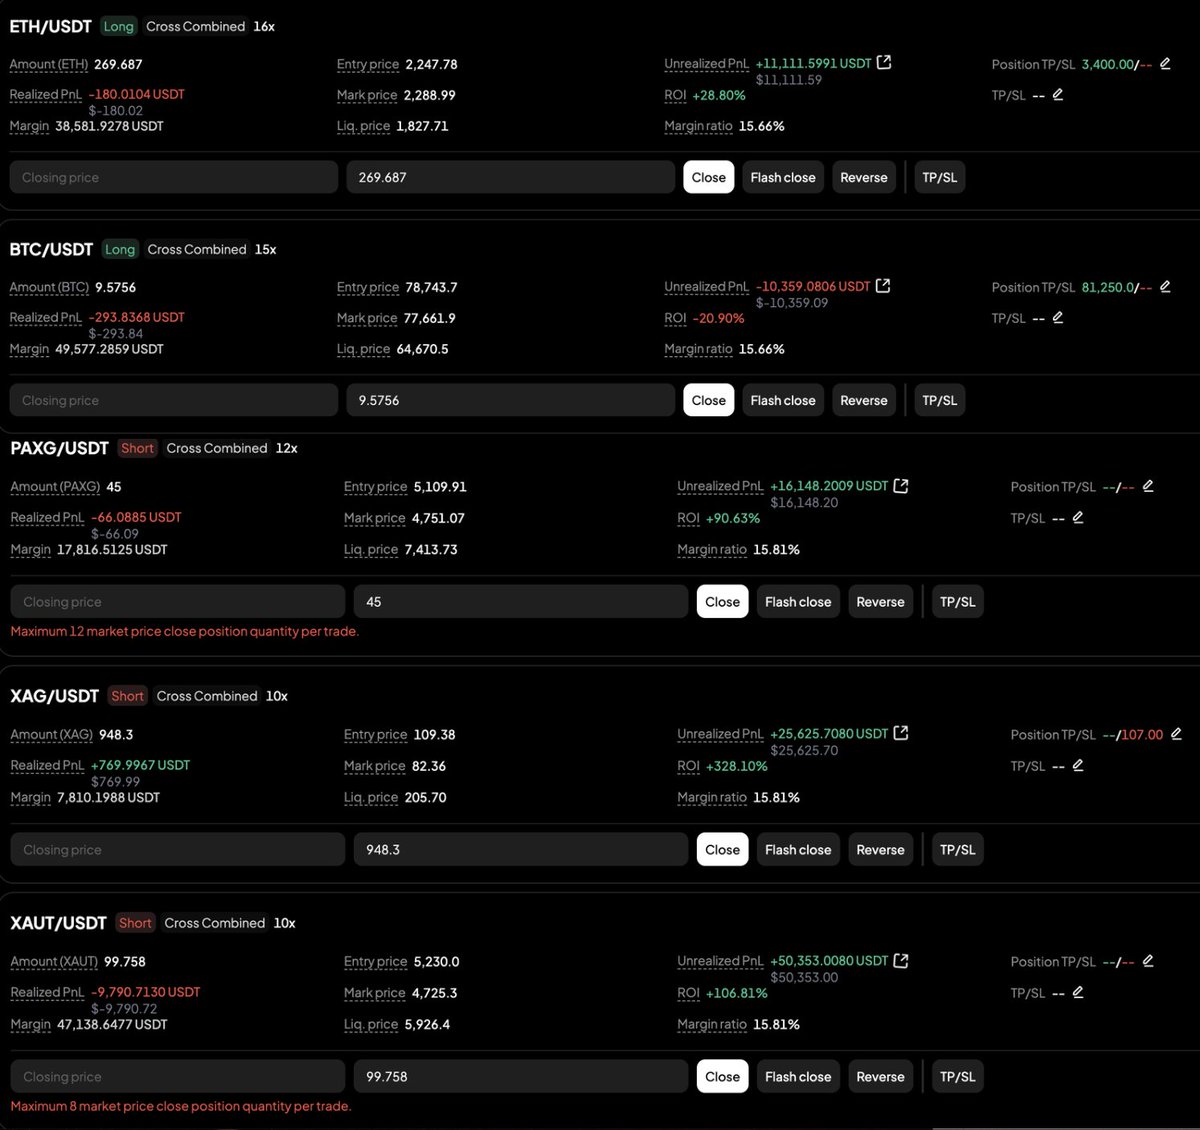Click BTC ROI value -20.90%
Viewport: 1200px width, 1130px height.
pyautogui.click(x=718, y=318)
